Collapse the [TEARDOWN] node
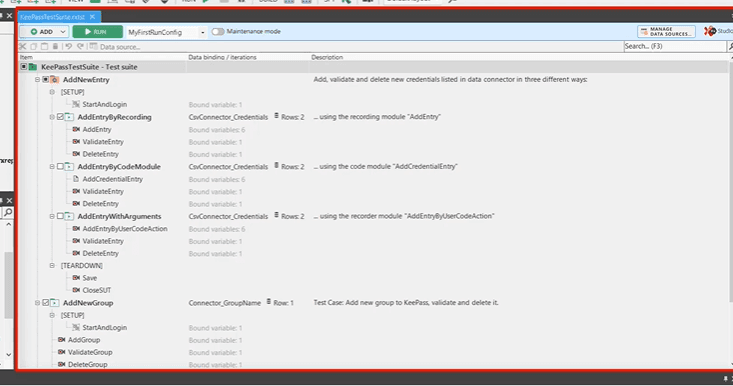 point(52,265)
